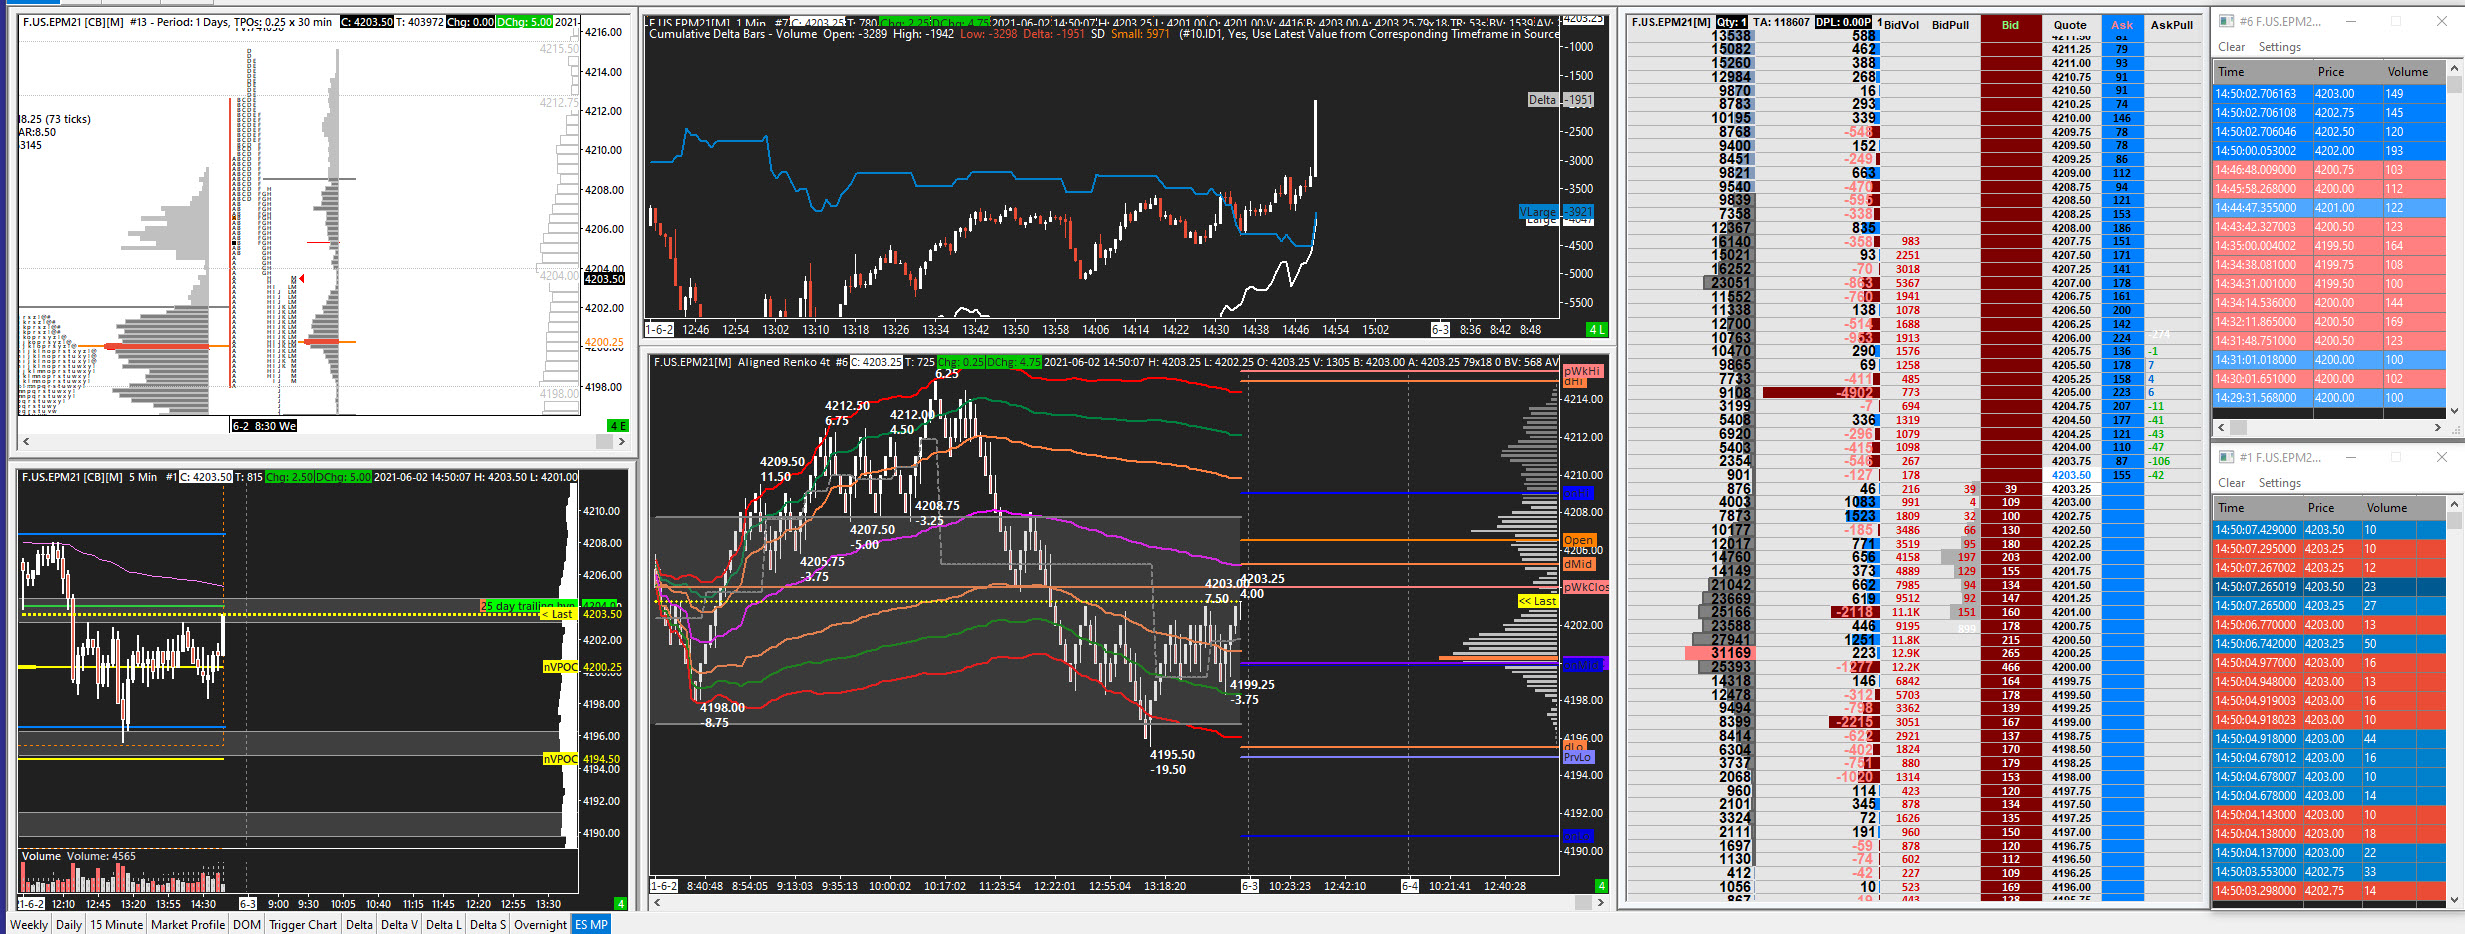The width and height of the screenshot is (2465, 934).
Task: Select the Overnight tab
Action: (x=540, y=924)
